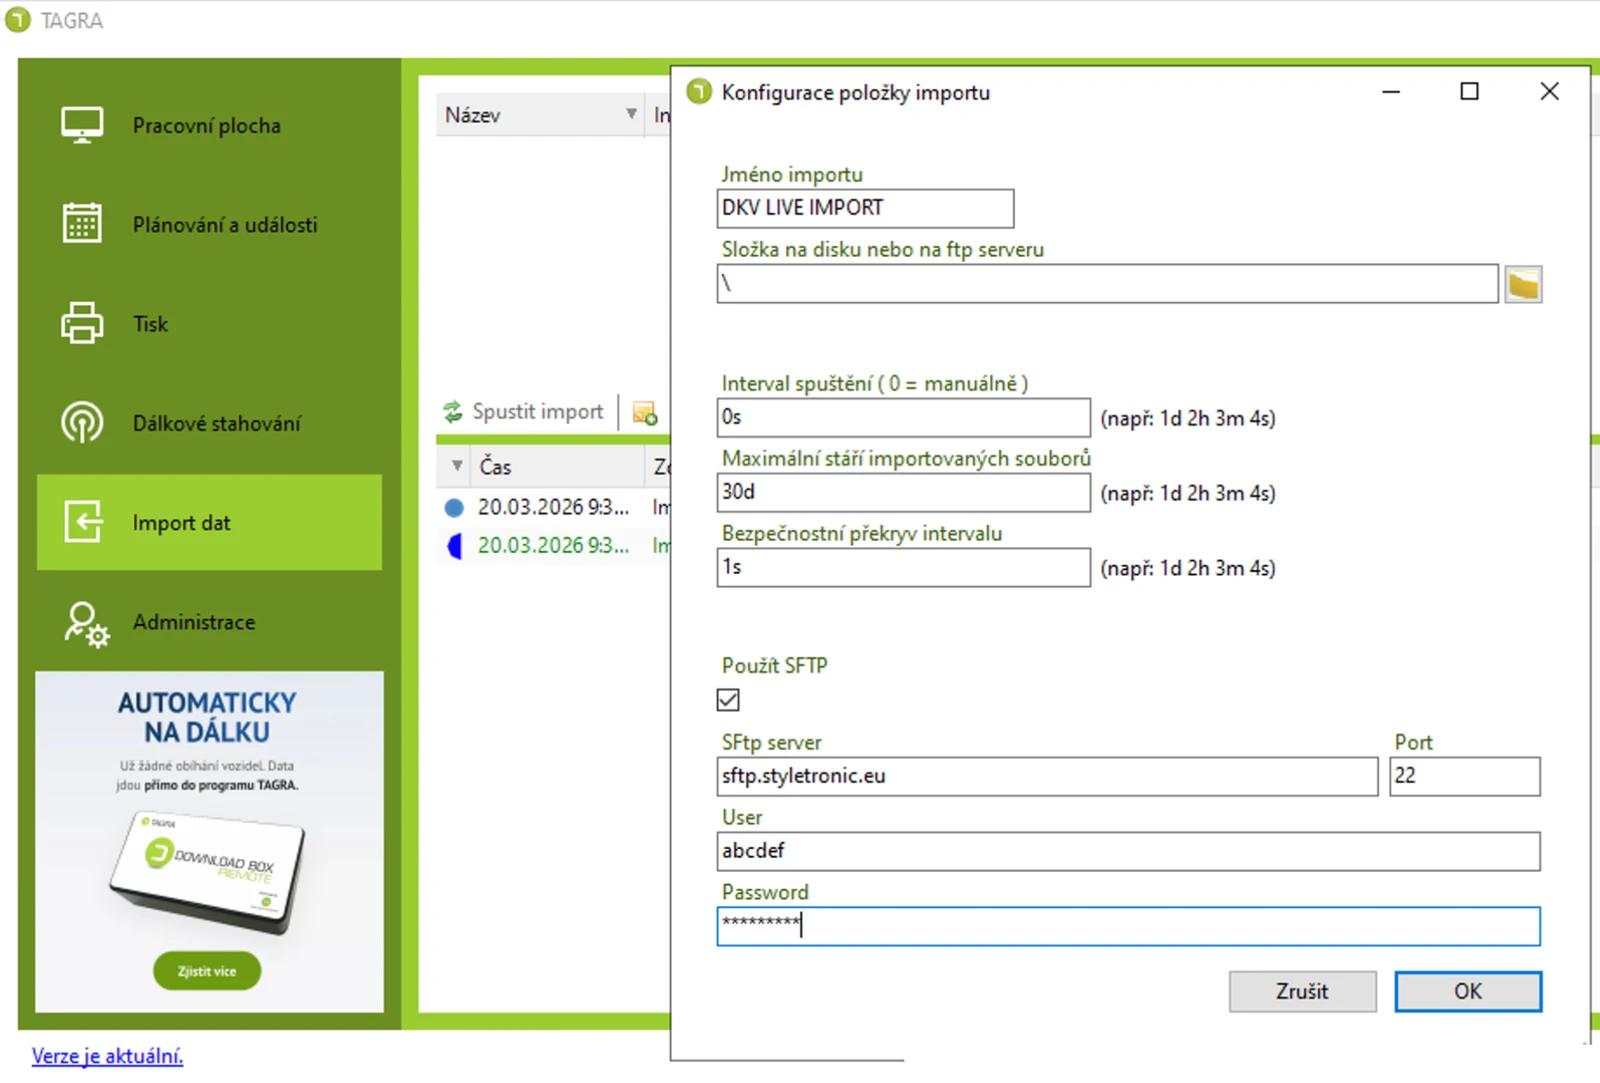The height and width of the screenshot is (1083, 1600).
Task: Select the Tisk printer icon
Action: pyautogui.click(x=82, y=323)
